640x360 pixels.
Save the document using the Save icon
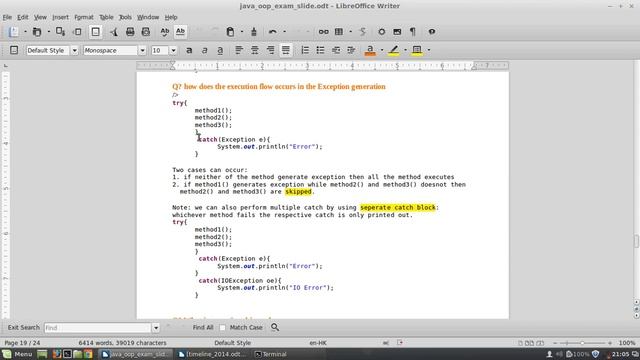(x=60, y=32)
